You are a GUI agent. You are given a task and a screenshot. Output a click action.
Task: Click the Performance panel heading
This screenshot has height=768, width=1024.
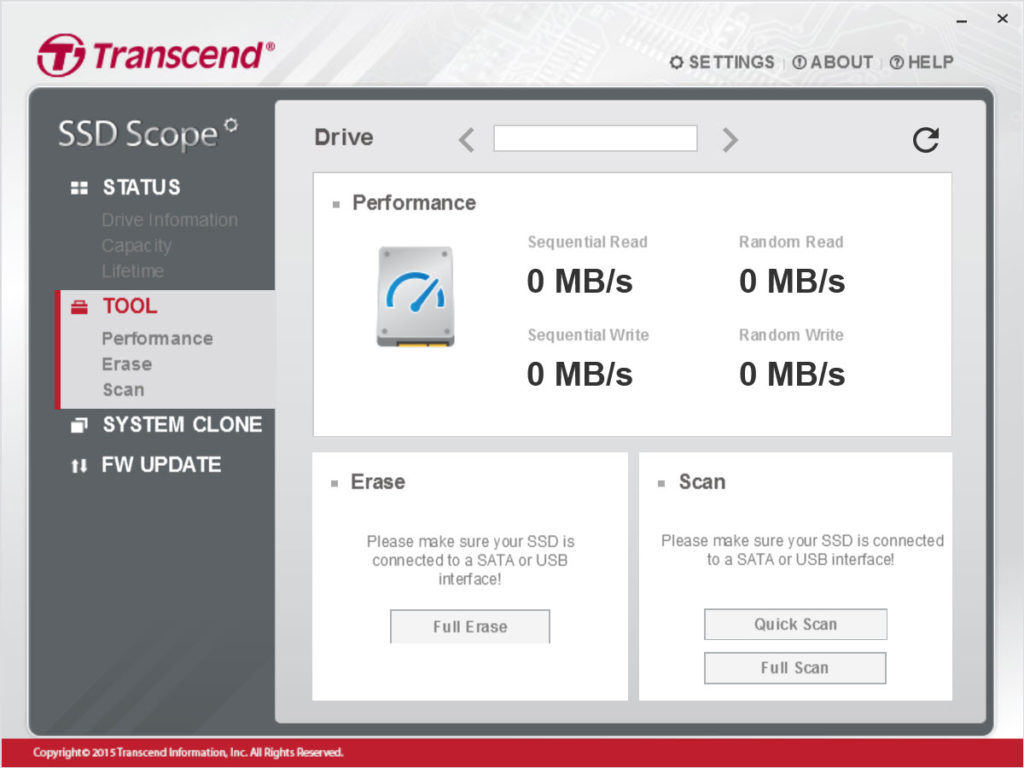414,203
